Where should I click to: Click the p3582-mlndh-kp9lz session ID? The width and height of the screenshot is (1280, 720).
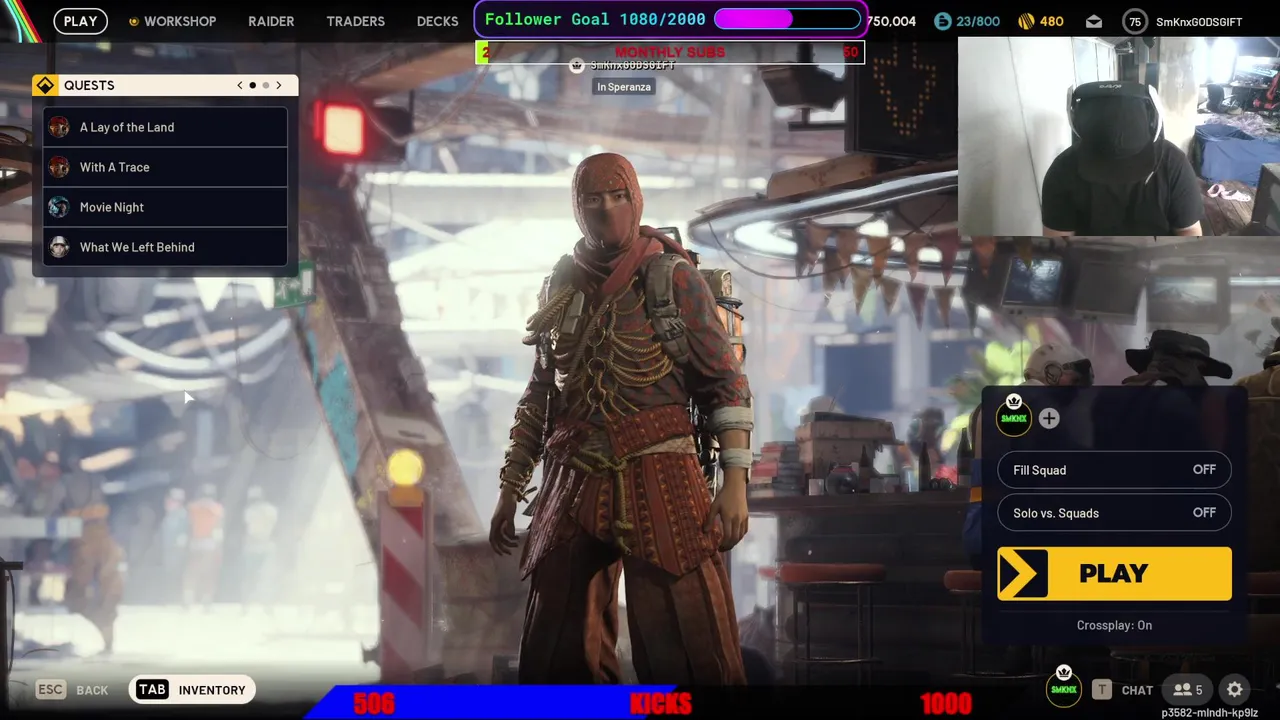[1210, 713]
